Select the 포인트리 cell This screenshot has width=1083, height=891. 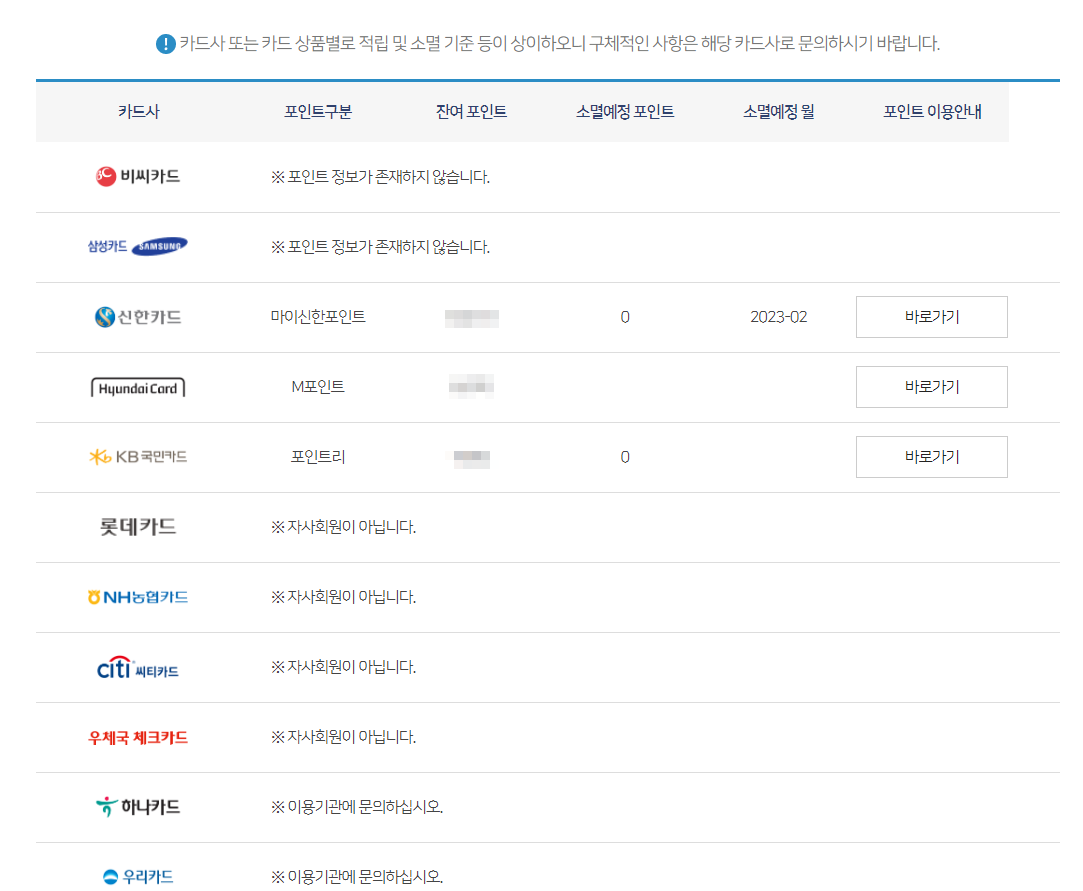tap(318, 457)
